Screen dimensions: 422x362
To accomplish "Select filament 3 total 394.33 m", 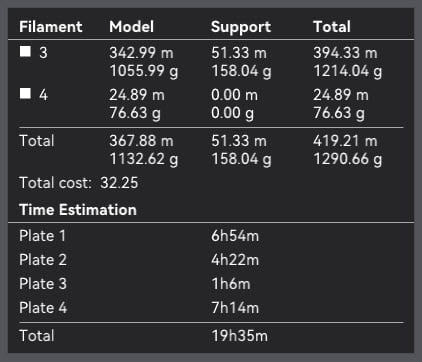I will (x=345, y=53).
